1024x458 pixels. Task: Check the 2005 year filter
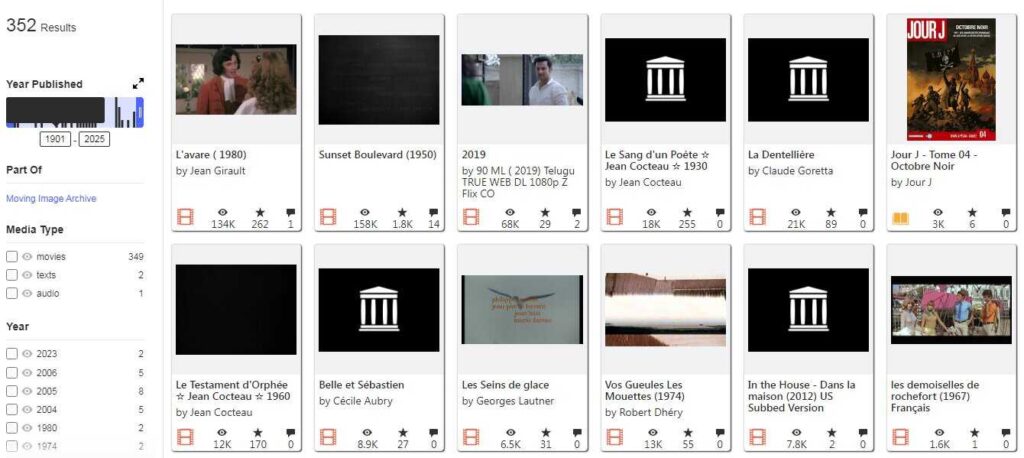(x=12, y=391)
